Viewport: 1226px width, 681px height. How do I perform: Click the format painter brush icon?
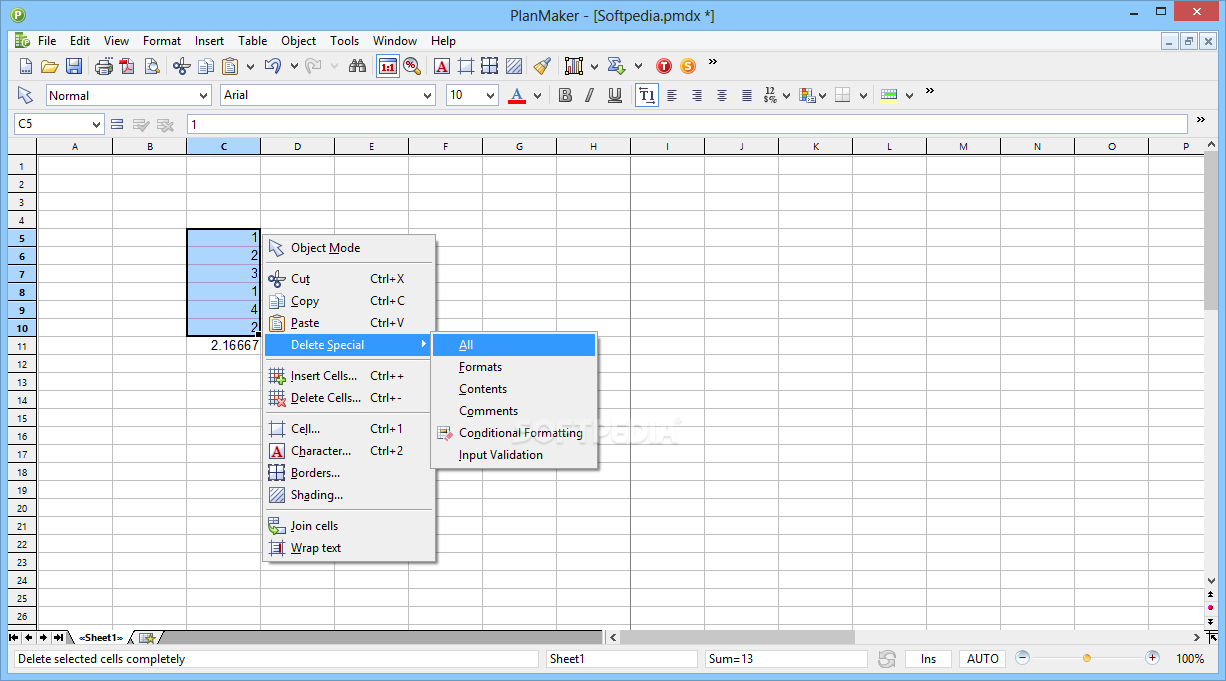point(542,66)
